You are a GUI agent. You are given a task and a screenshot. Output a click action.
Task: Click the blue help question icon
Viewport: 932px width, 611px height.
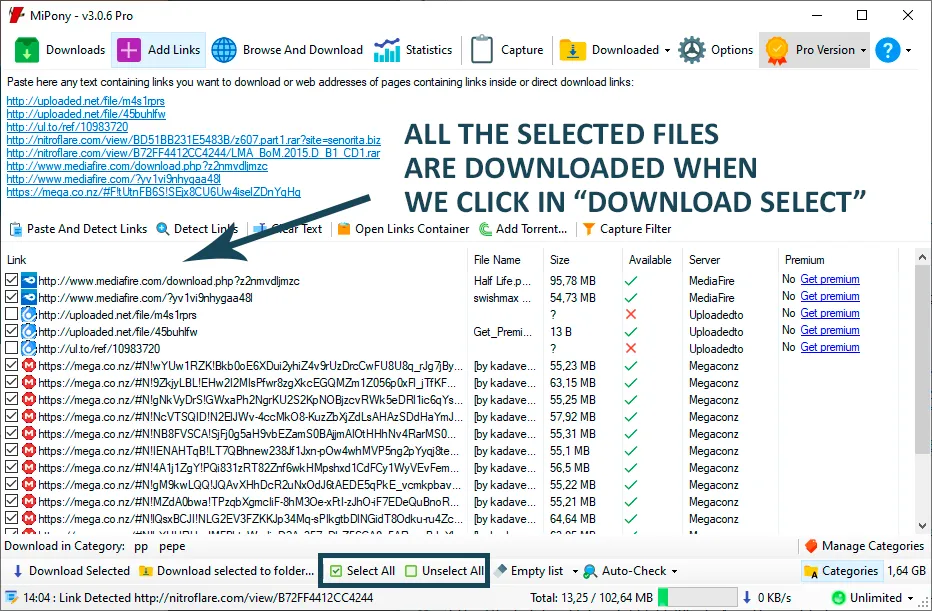[887, 50]
